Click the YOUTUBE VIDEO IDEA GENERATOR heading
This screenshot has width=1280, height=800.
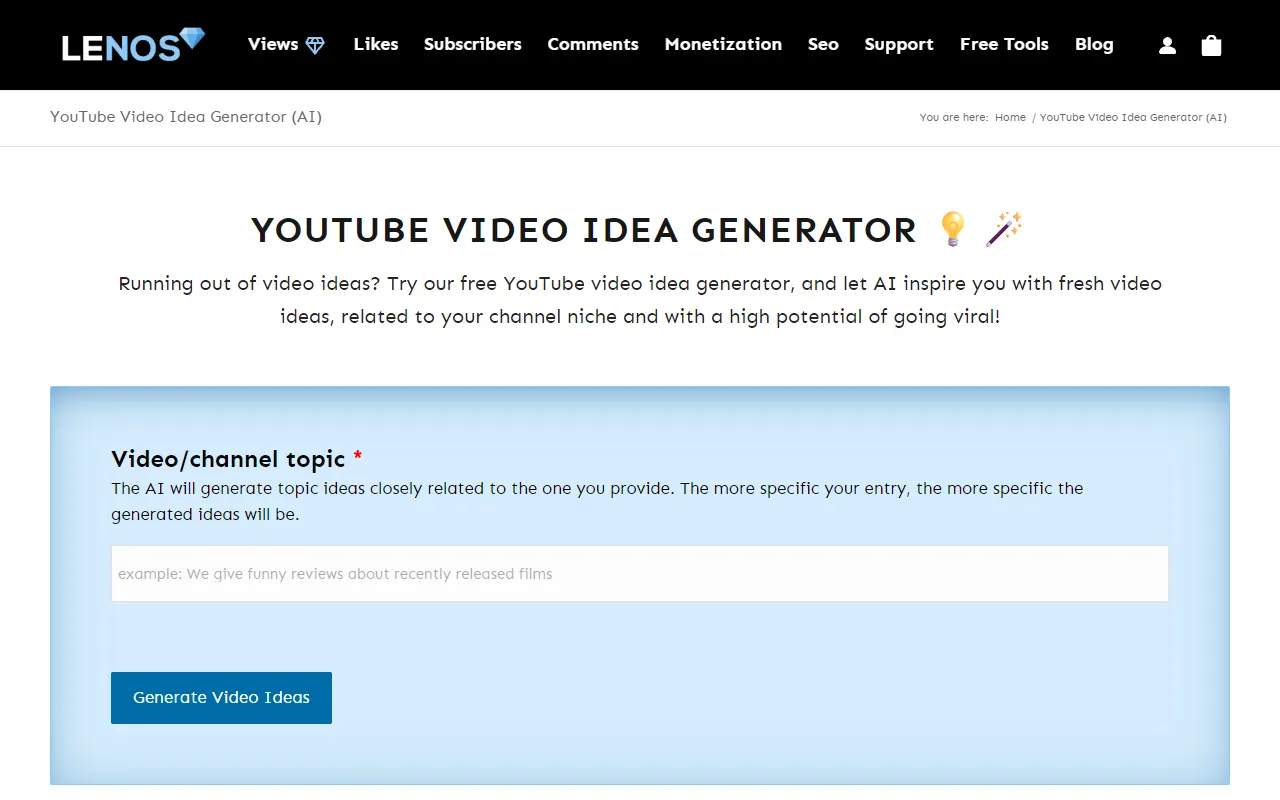584,230
